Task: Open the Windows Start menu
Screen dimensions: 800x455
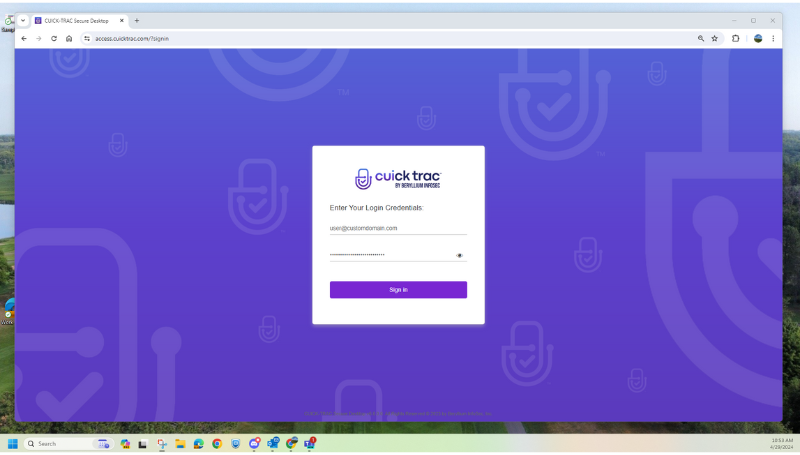Action: 13,444
